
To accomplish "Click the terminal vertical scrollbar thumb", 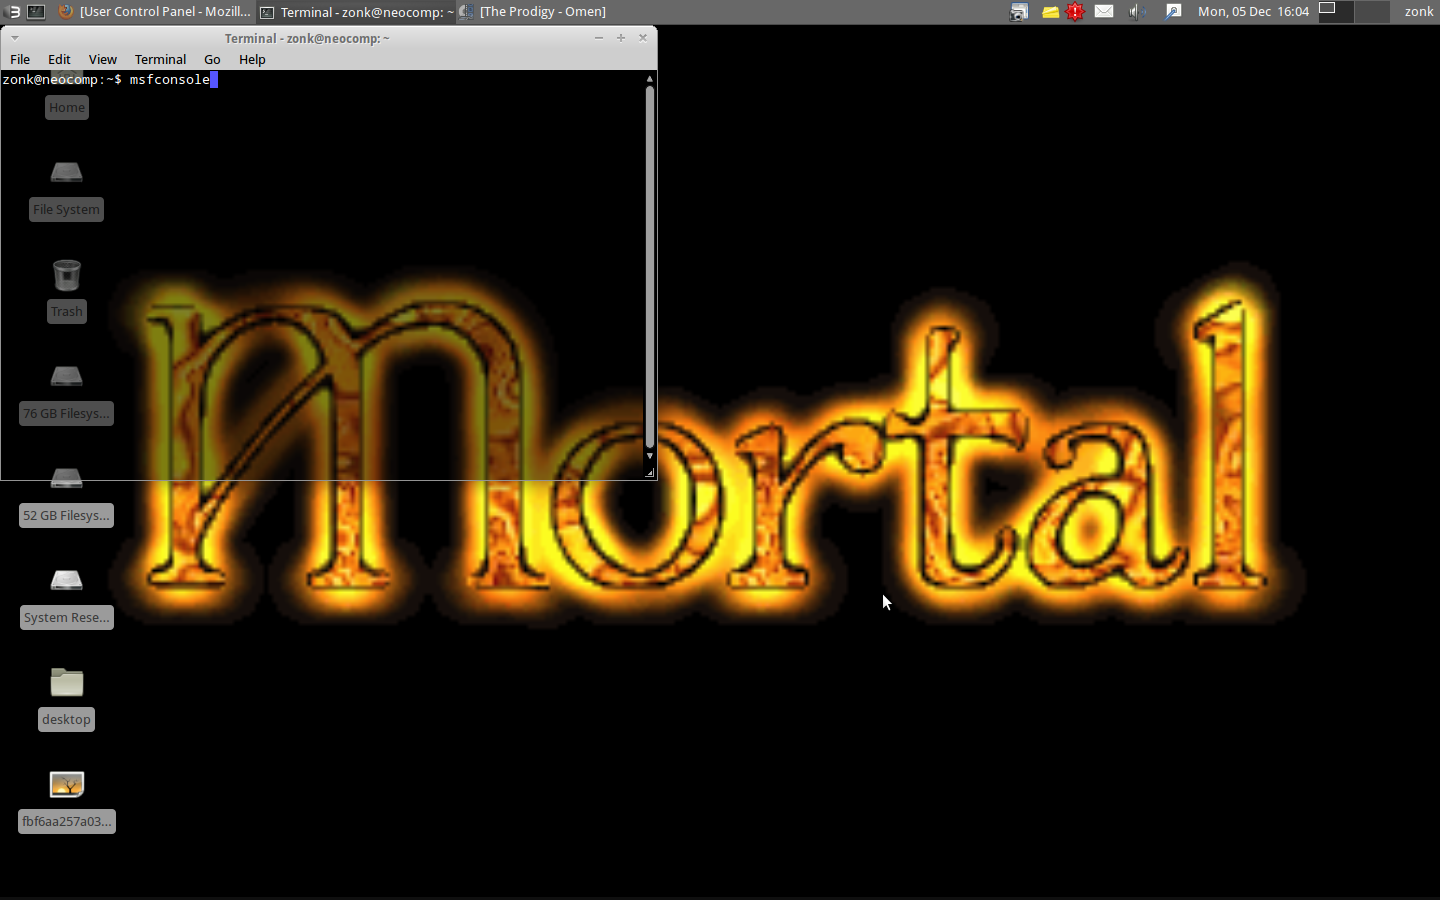I will (x=650, y=267).
